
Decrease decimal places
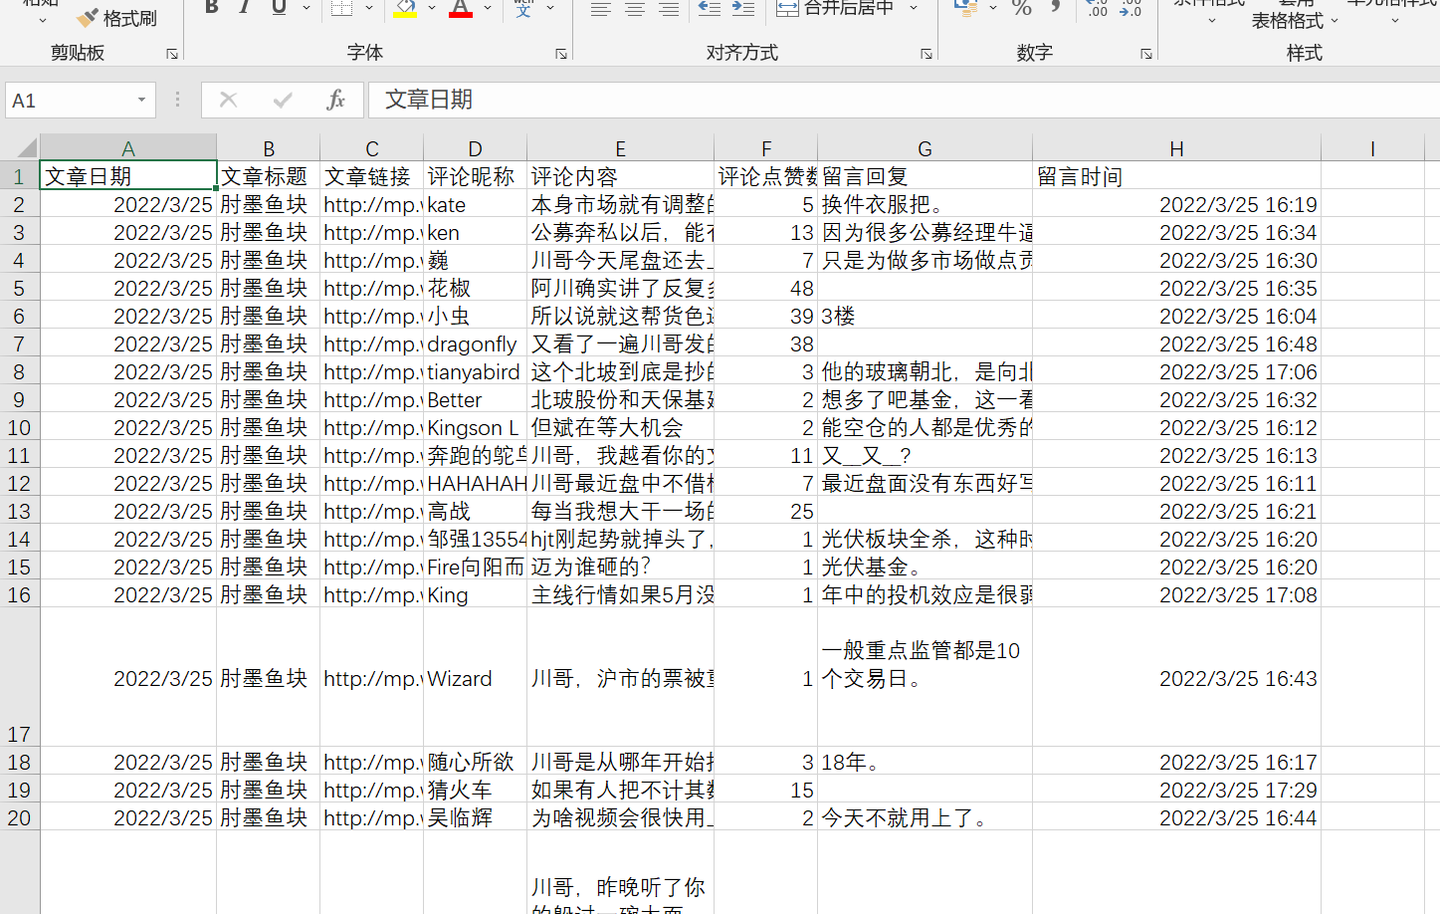coord(1130,8)
